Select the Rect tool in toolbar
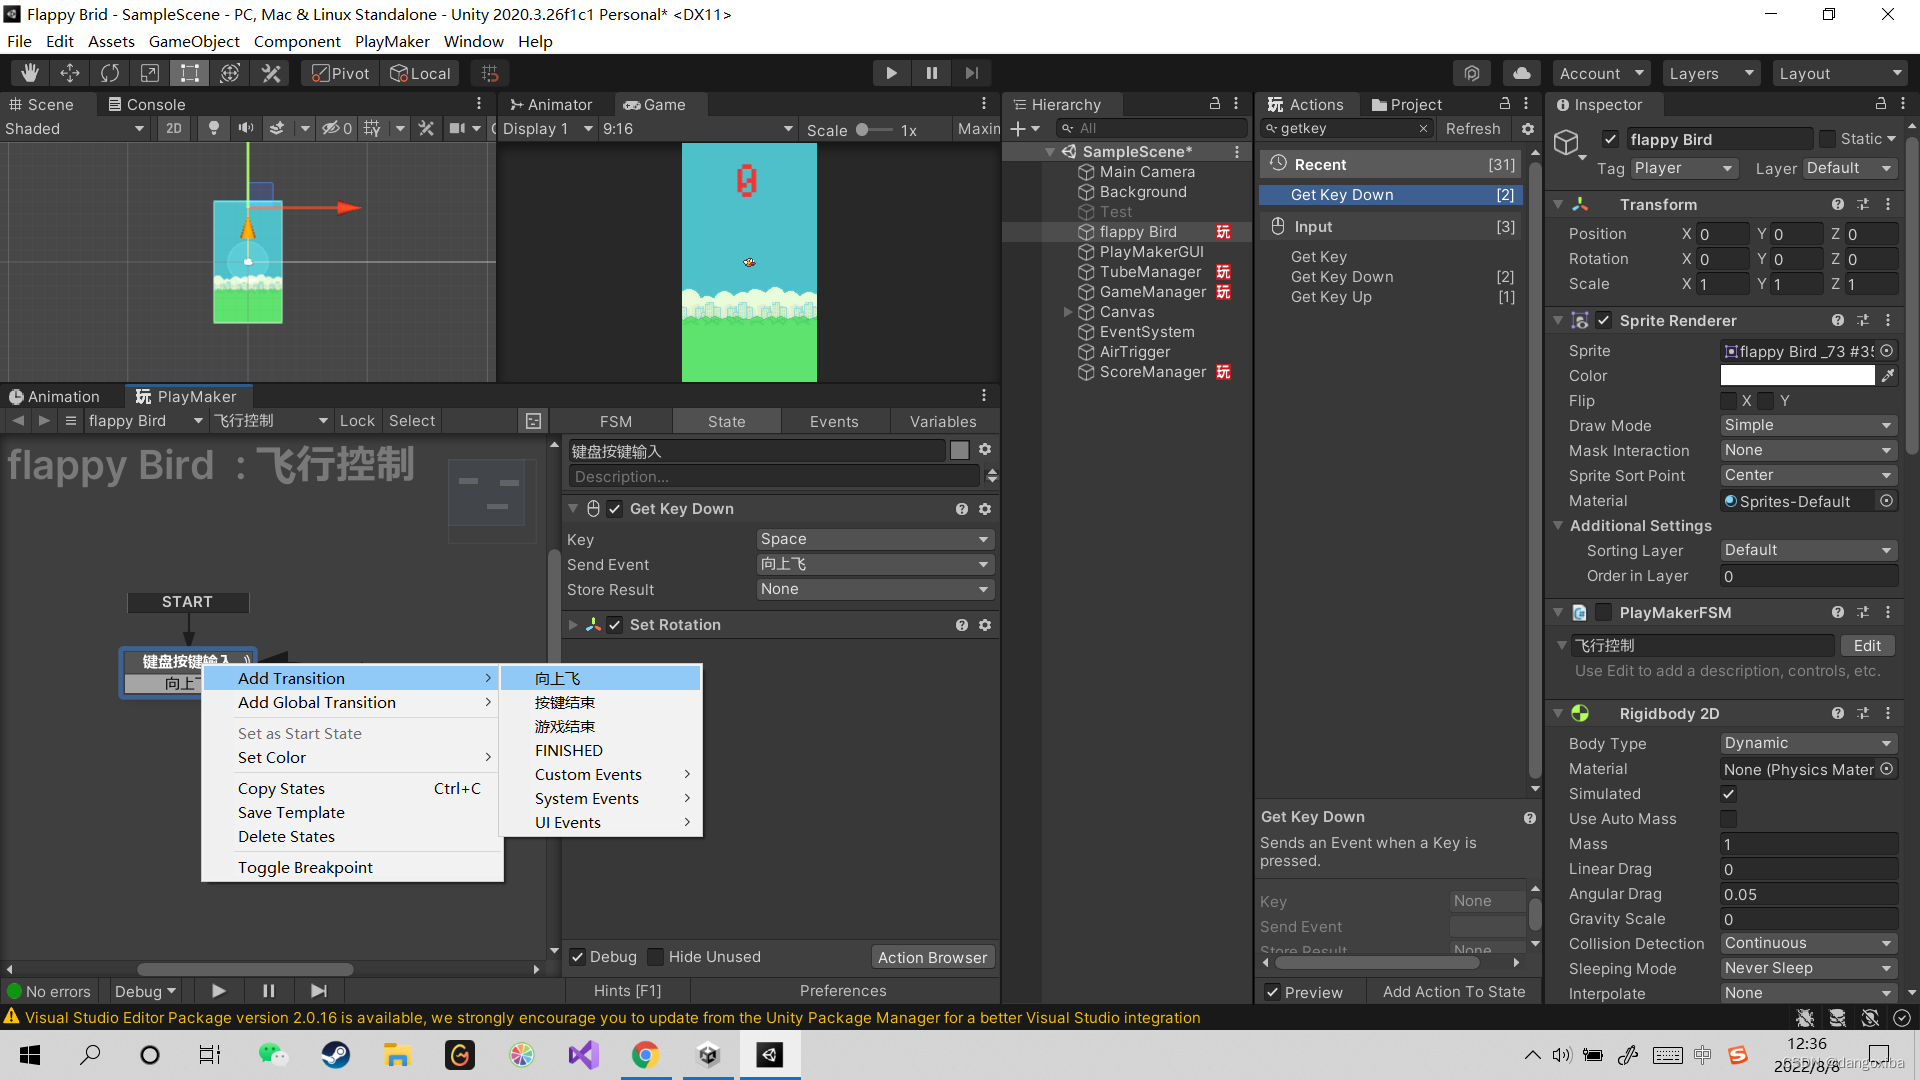Viewport: 1920px width, 1080px height. click(x=190, y=73)
